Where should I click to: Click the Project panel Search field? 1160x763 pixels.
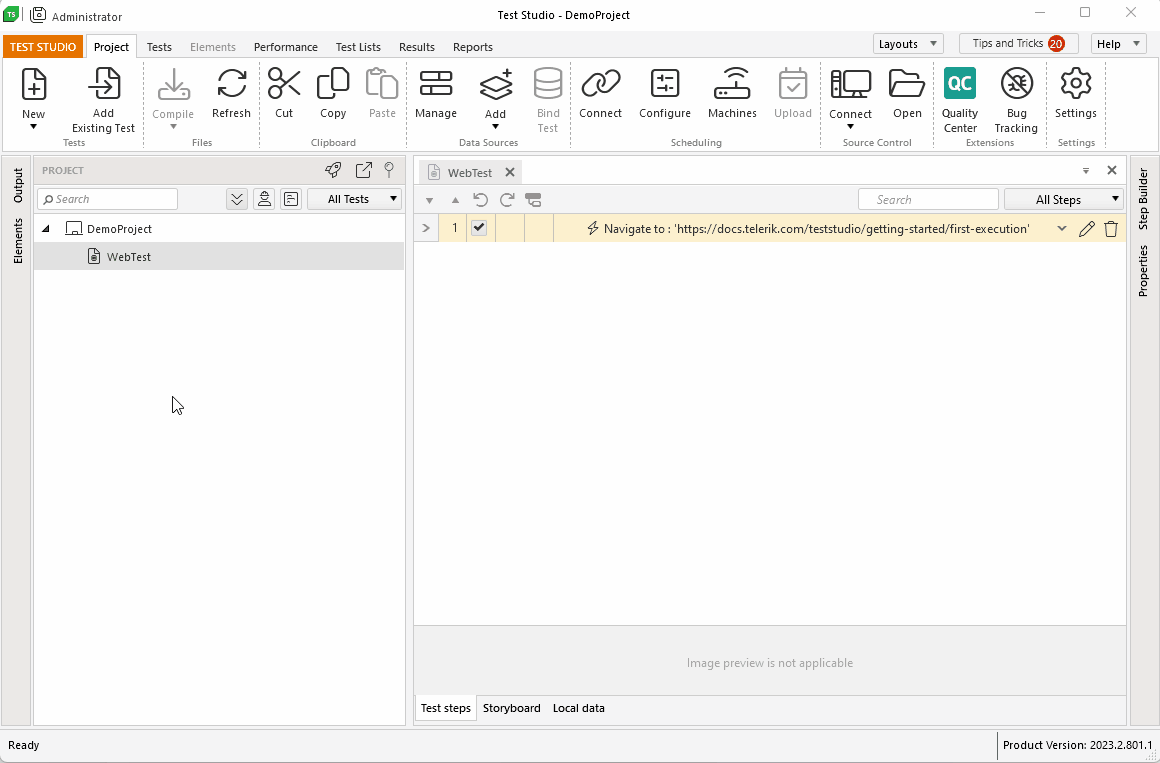tap(107, 199)
